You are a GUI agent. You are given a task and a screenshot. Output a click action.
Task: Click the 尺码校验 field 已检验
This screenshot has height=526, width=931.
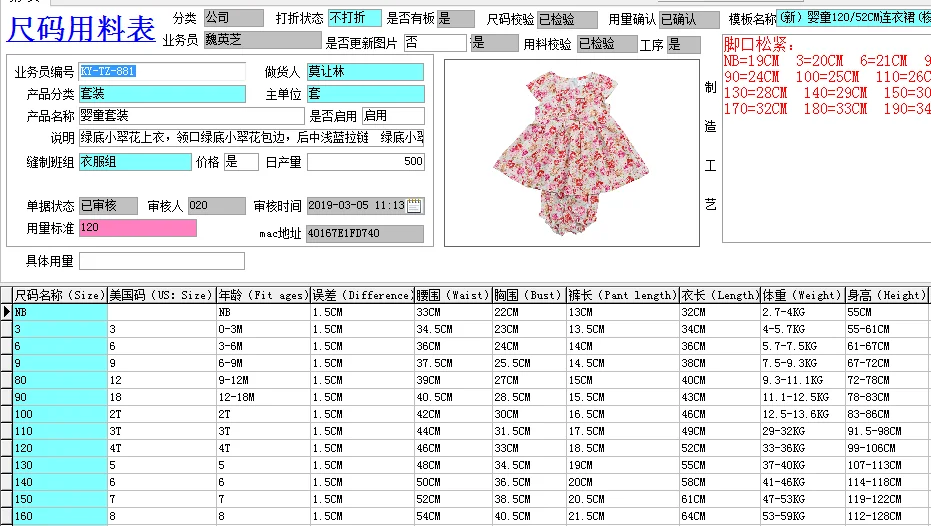567,20
